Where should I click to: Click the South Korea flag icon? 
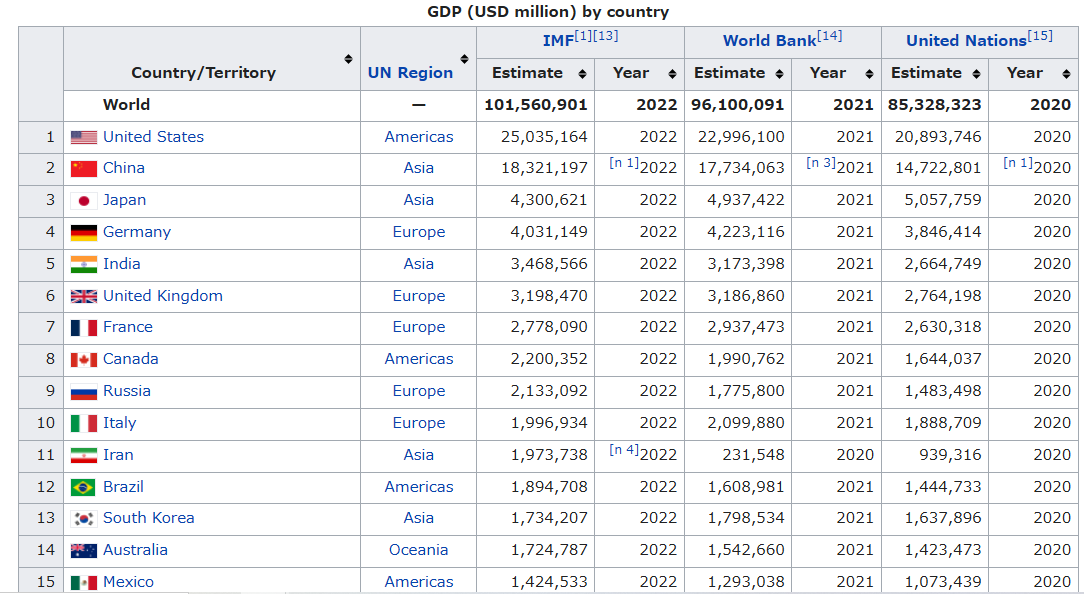pos(84,519)
